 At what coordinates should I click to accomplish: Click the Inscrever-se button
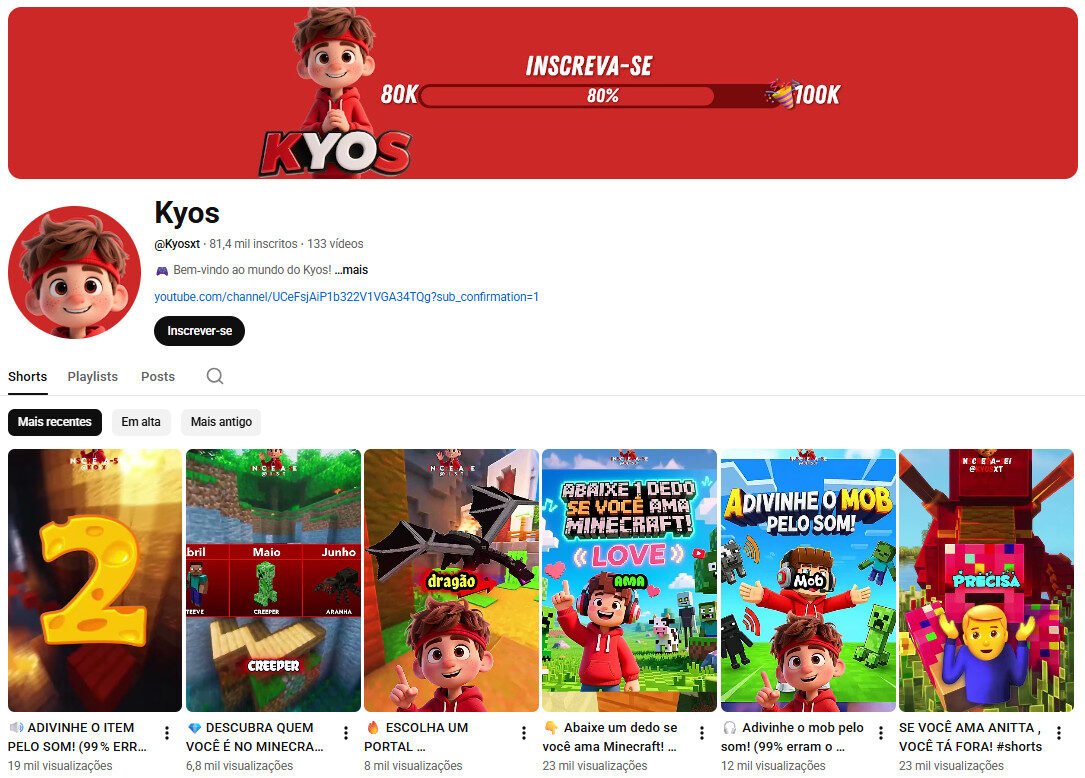click(198, 330)
